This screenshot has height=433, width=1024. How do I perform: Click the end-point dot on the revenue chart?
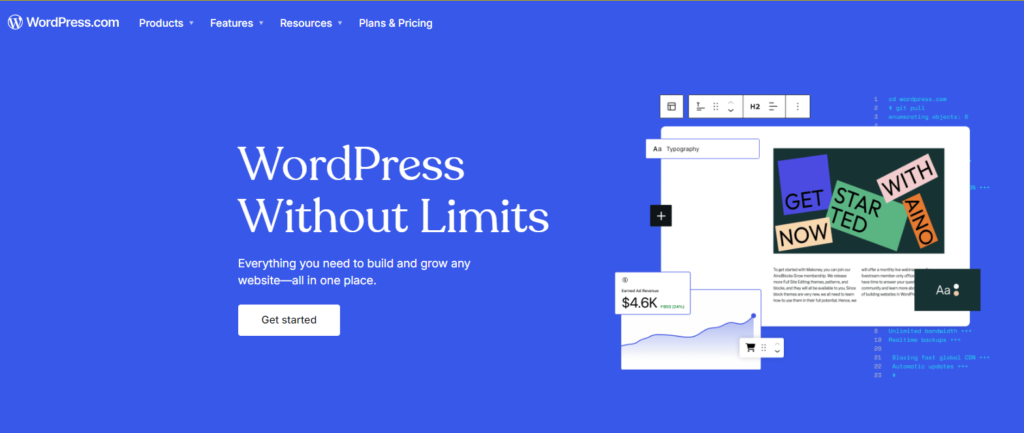pyautogui.click(x=753, y=315)
